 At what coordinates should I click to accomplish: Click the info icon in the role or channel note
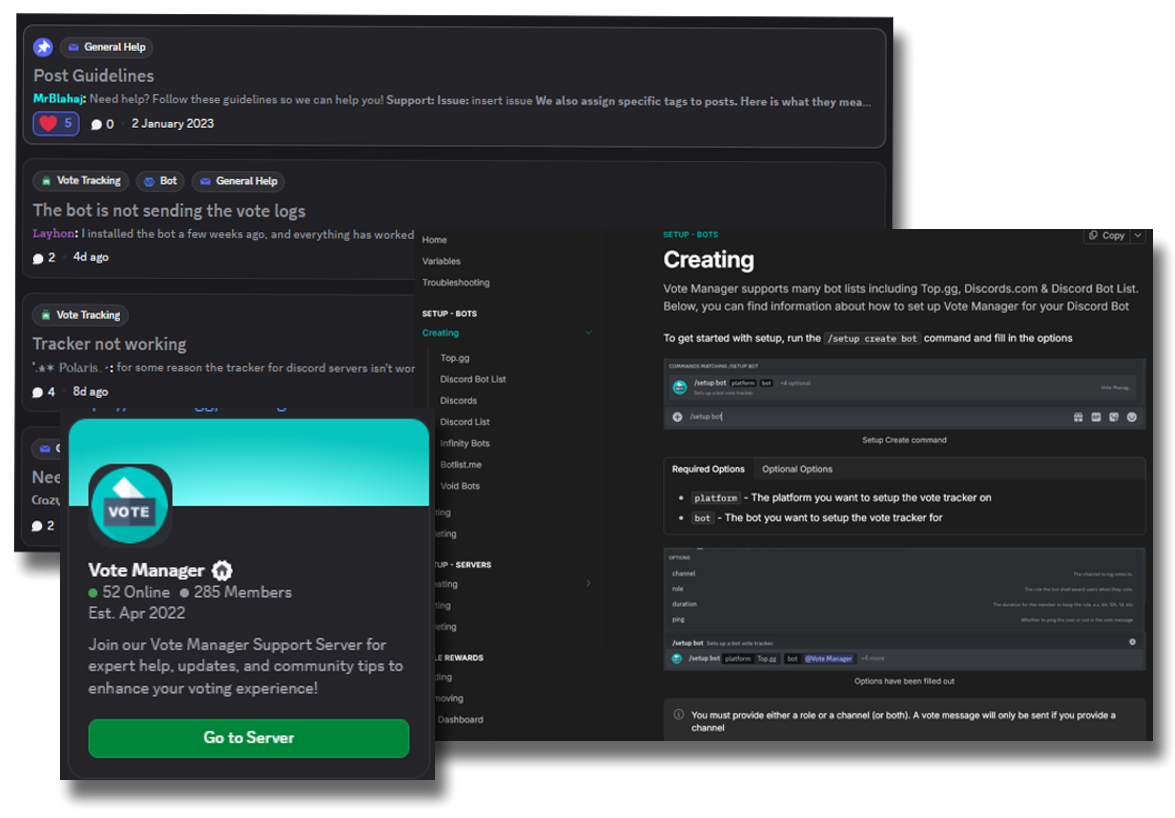coord(679,715)
